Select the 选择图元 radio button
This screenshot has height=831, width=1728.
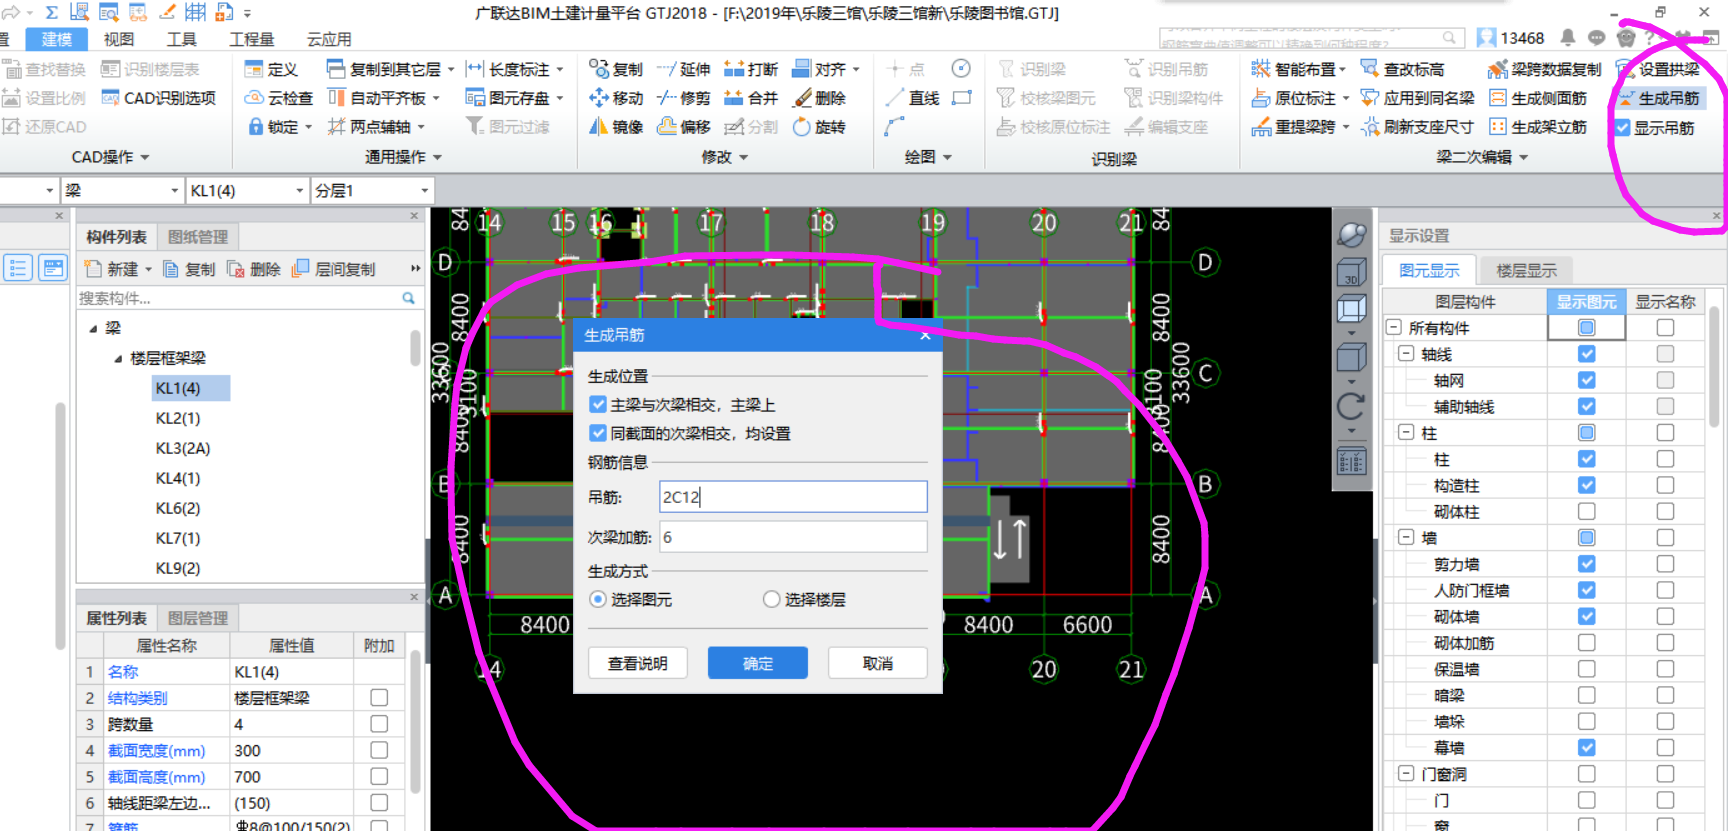pos(598,599)
